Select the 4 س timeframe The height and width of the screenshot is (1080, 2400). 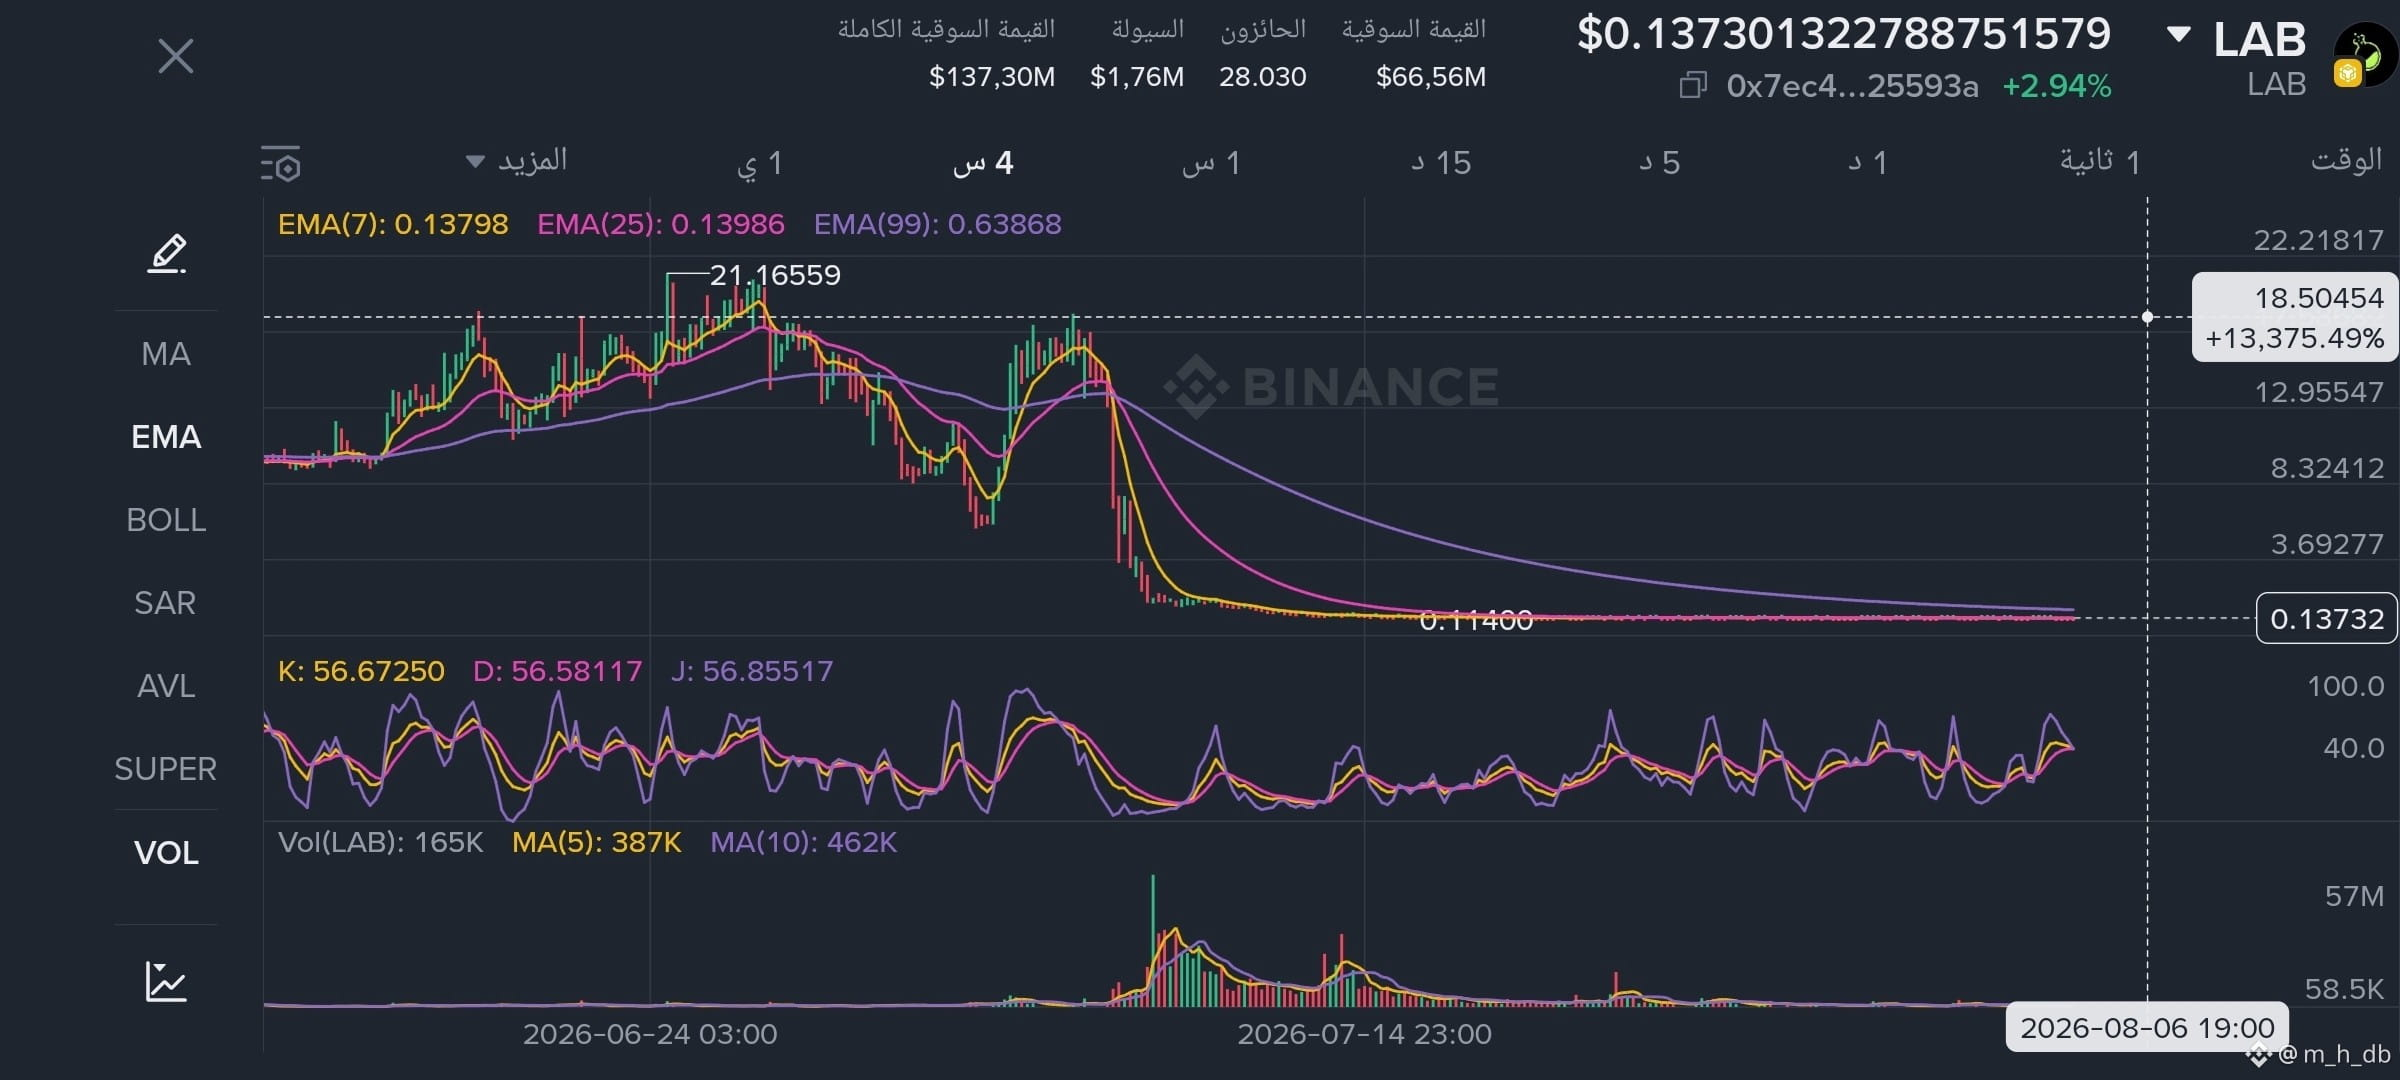(x=983, y=163)
